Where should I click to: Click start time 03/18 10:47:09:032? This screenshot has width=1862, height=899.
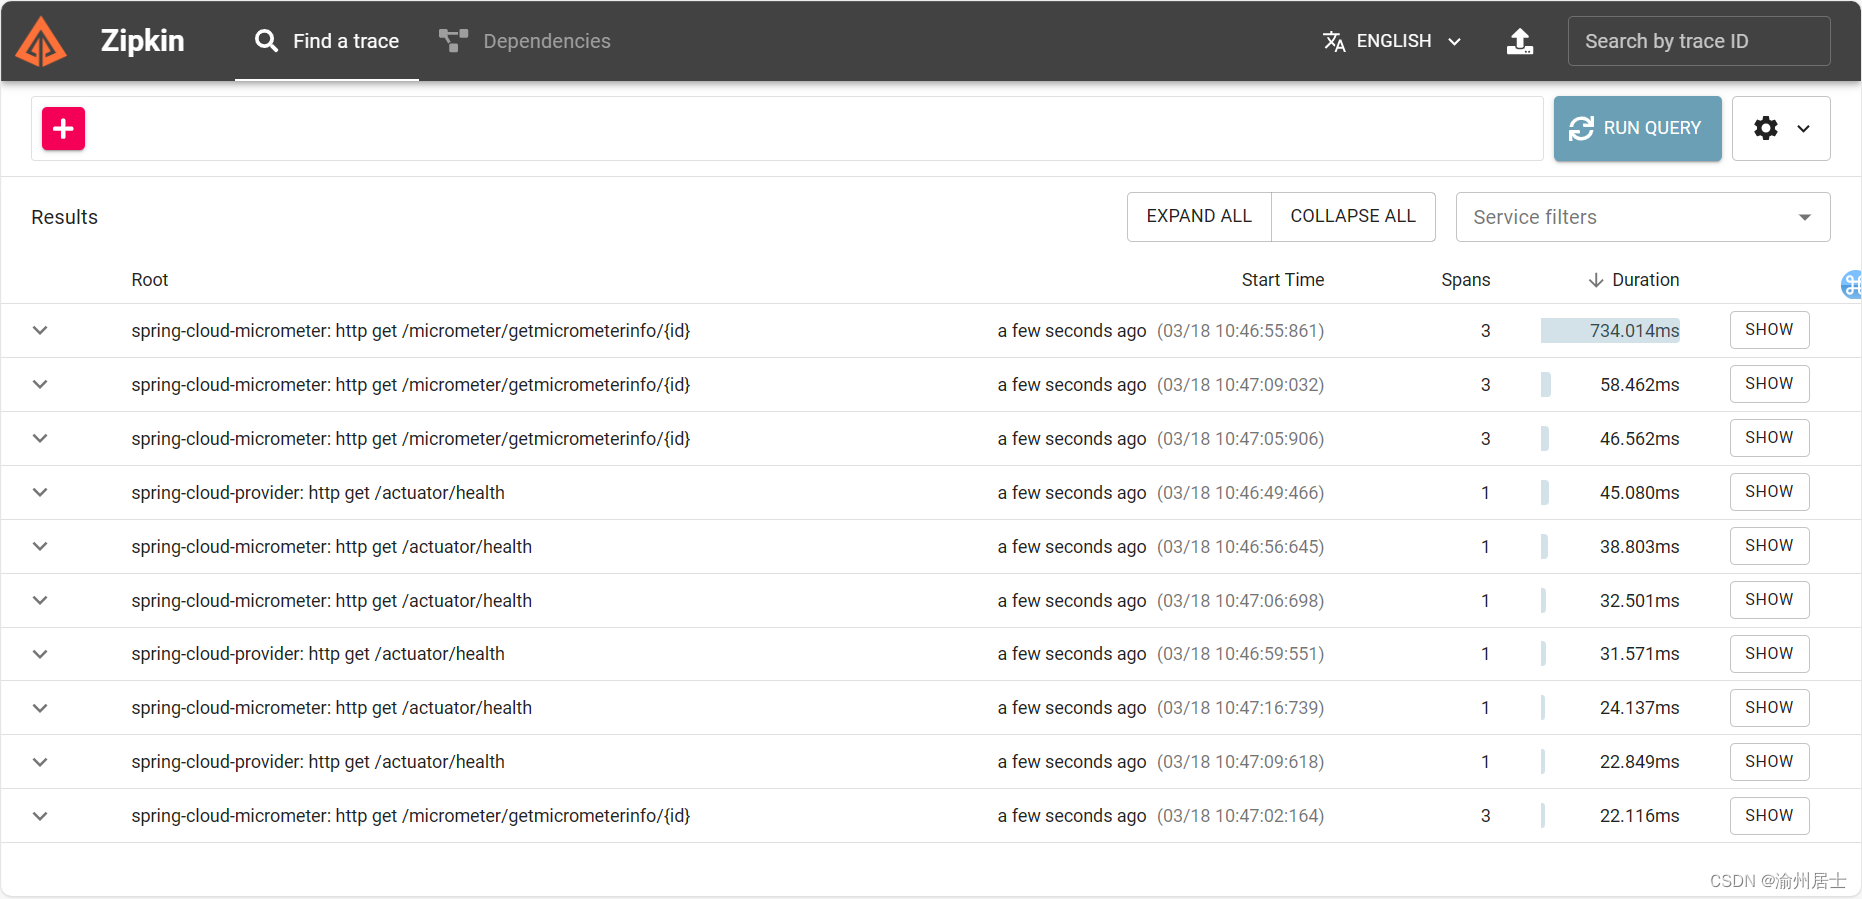(x=1240, y=385)
